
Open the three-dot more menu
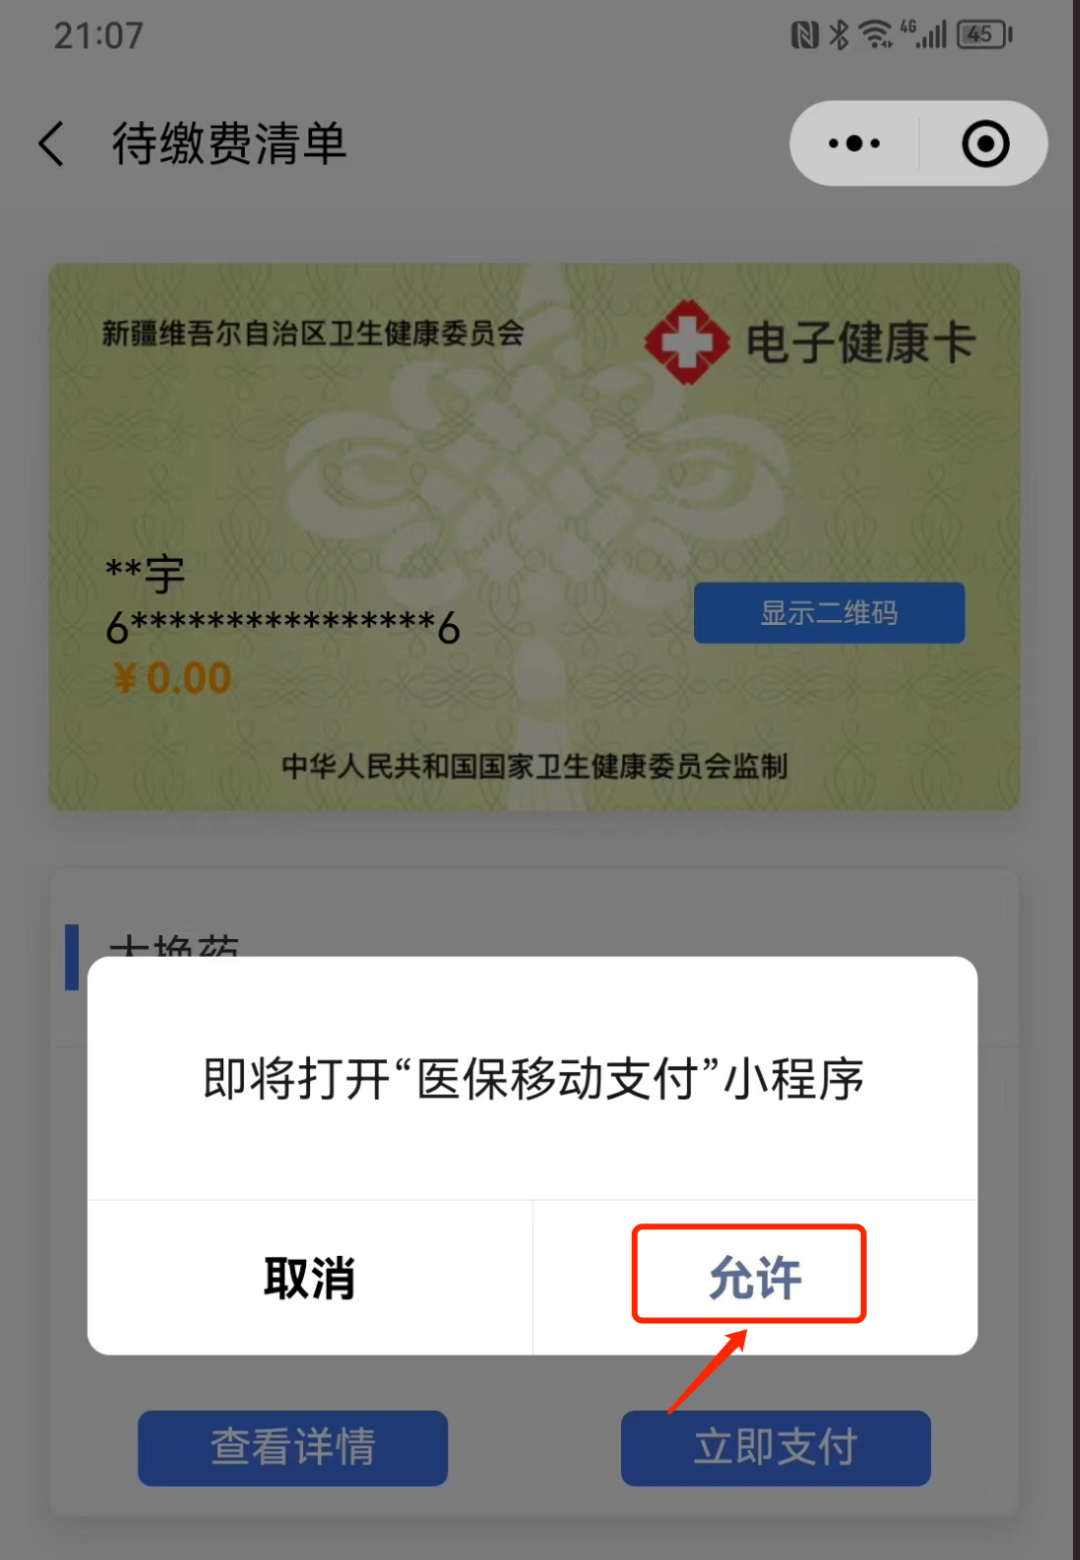(x=854, y=144)
